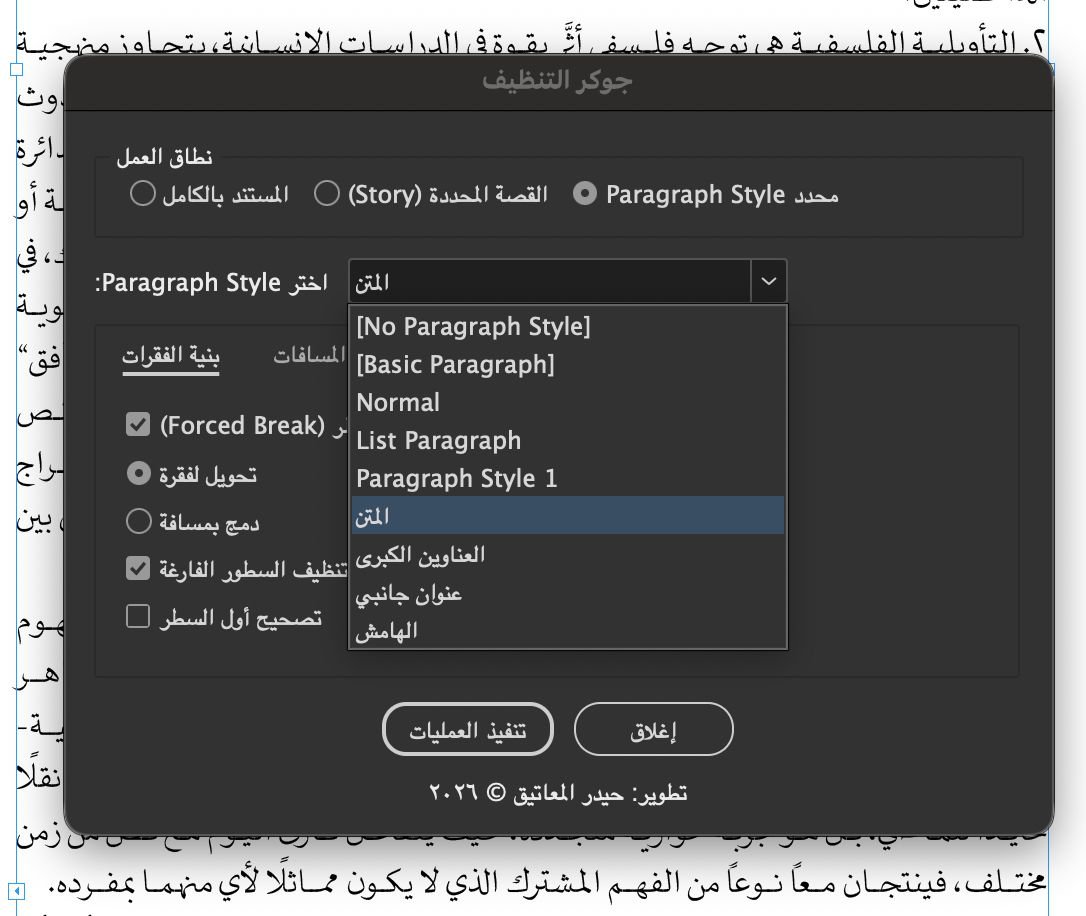Uncheck the "(Forced Break)" checkbox
The image size is (1086, 916).
tap(138, 425)
